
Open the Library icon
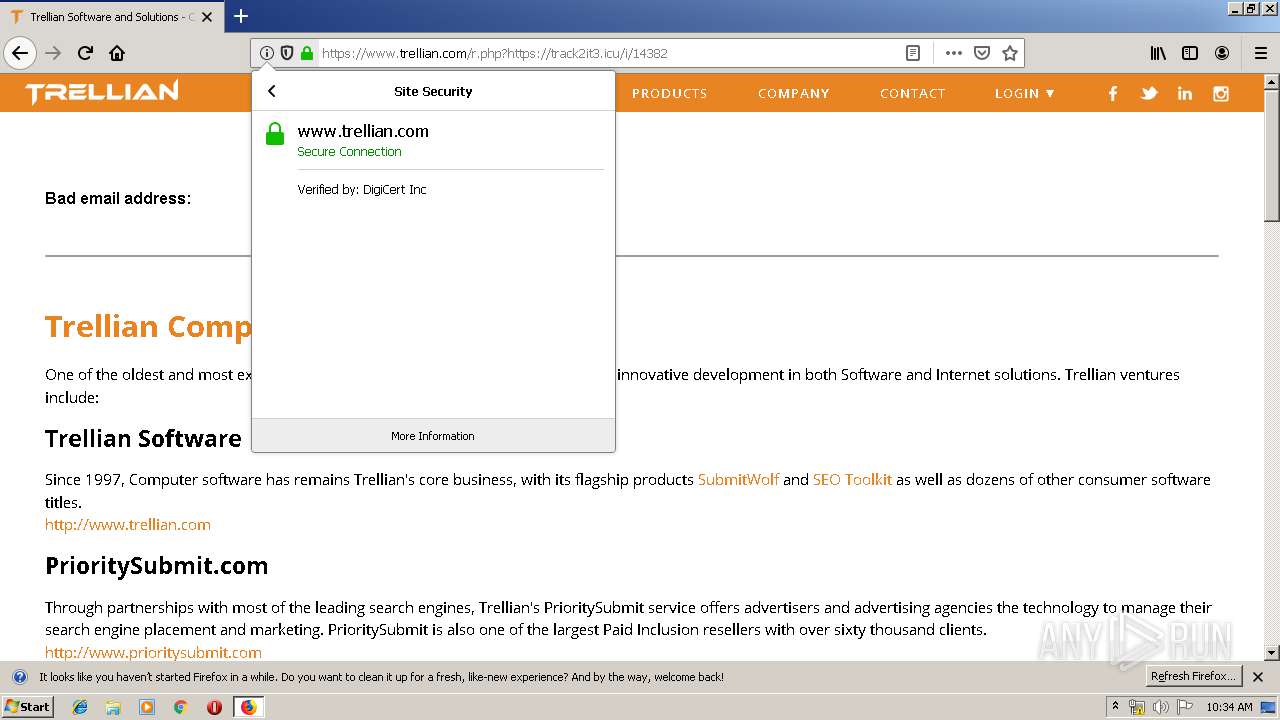pyautogui.click(x=1158, y=54)
